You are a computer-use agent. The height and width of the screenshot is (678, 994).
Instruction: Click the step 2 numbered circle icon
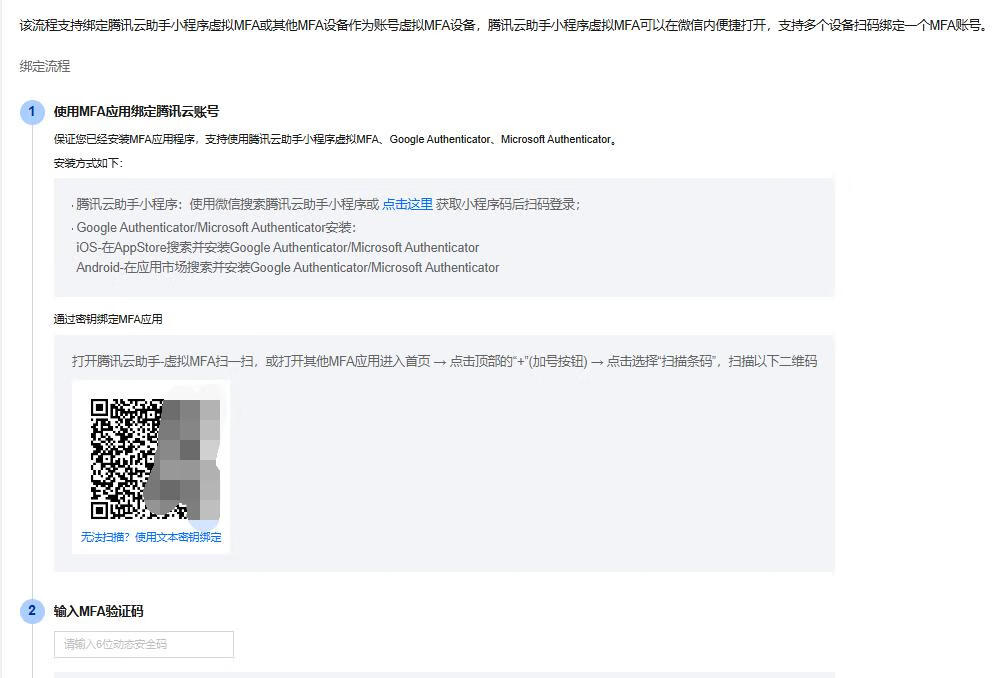click(x=32, y=611)
